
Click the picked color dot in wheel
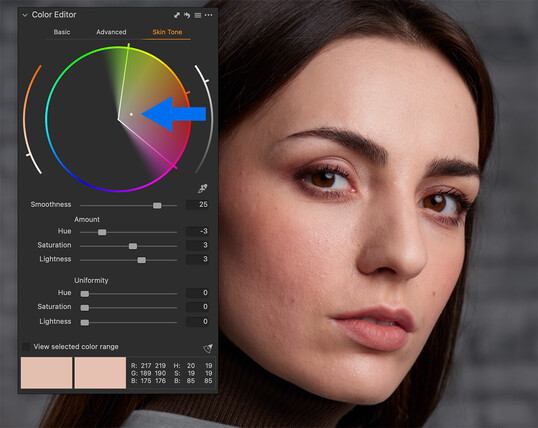coord(131,114)
